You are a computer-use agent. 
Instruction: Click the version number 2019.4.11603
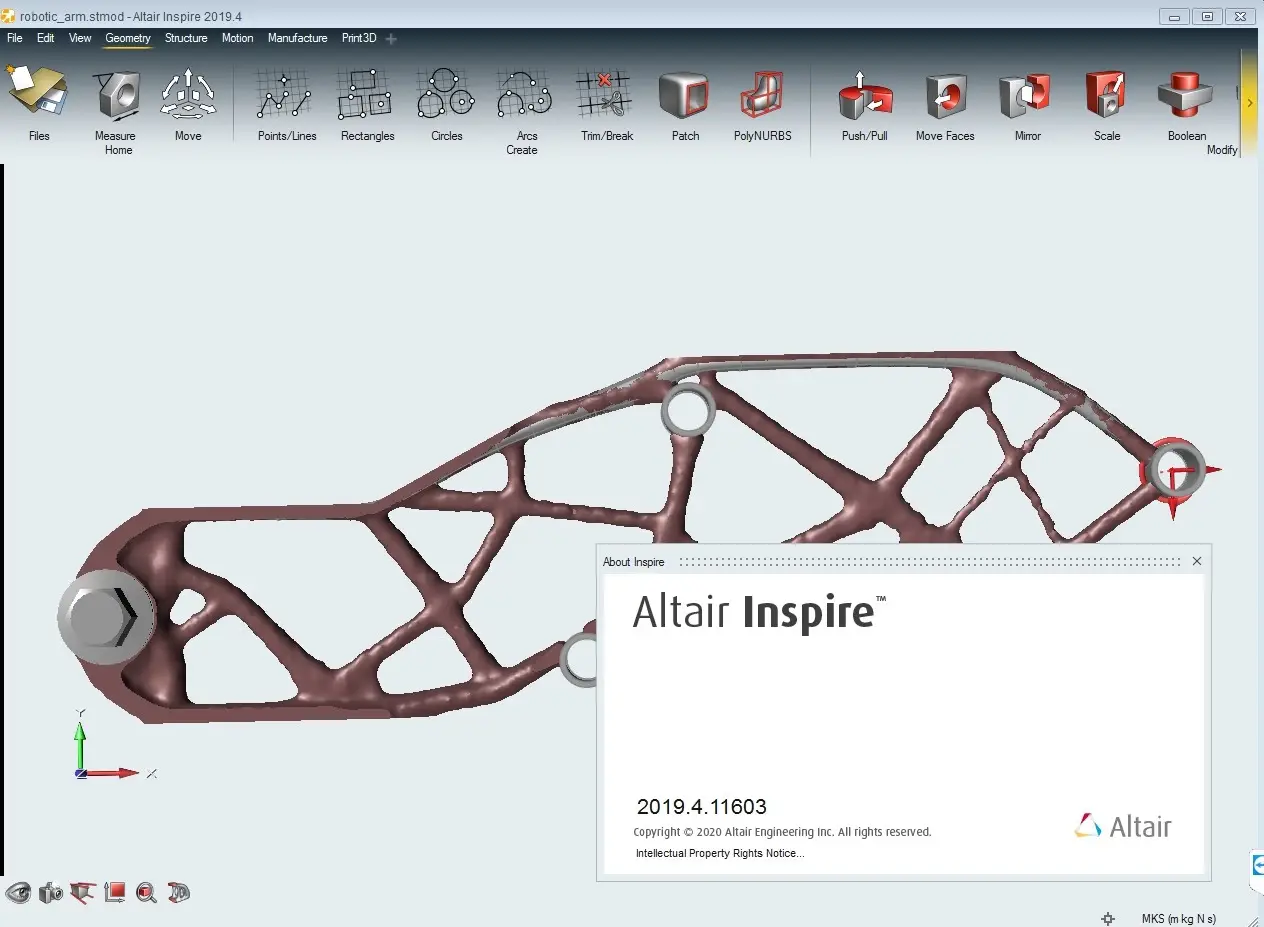pyautogui.click(x=701, y=807)
